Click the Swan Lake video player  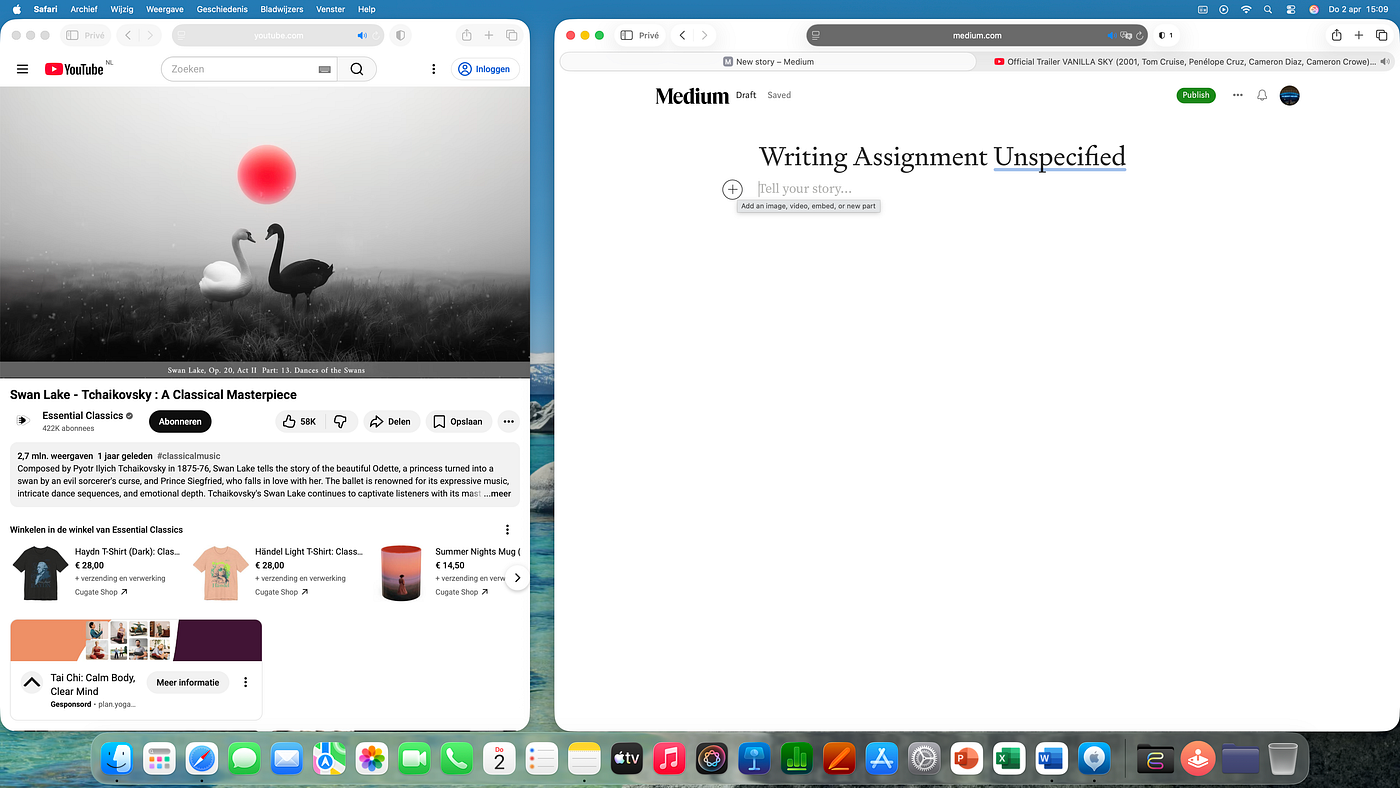(265, 232)
